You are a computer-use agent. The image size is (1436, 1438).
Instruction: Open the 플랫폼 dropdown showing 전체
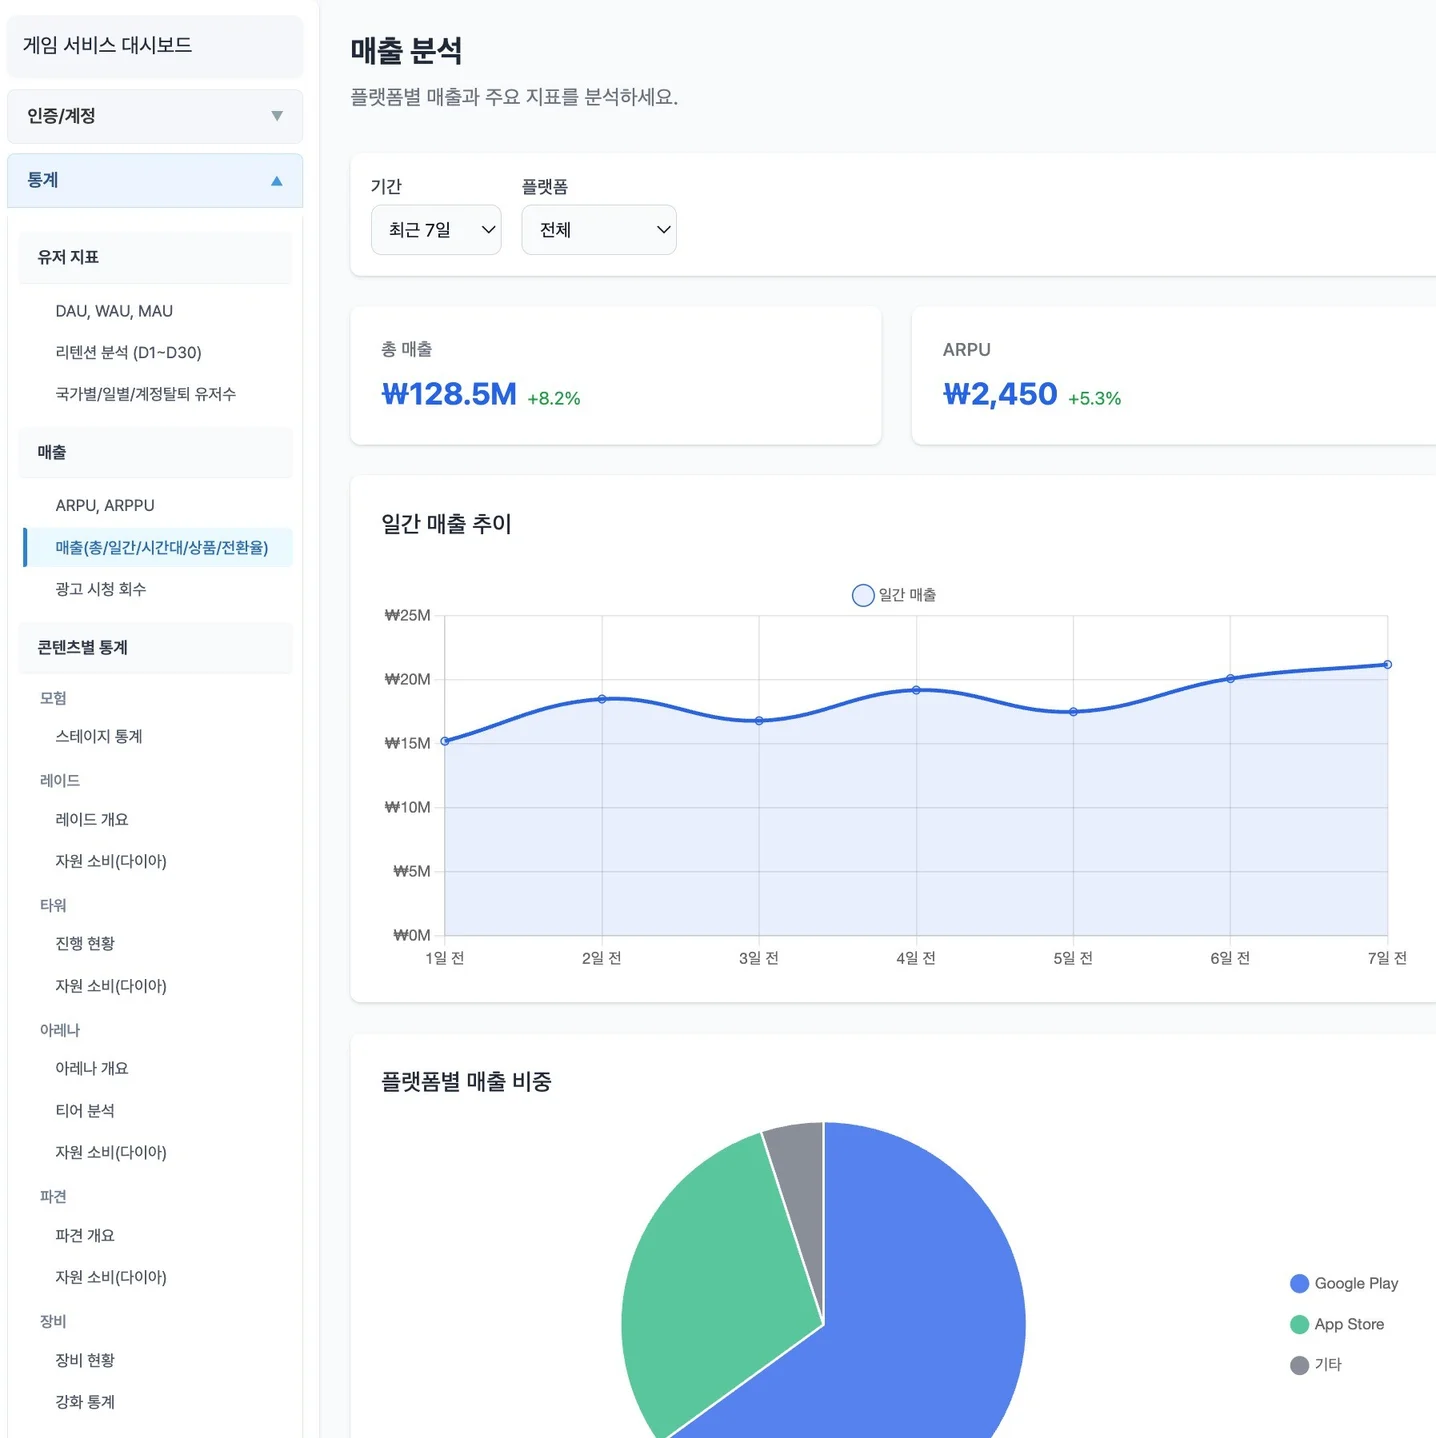pos(599,230)
